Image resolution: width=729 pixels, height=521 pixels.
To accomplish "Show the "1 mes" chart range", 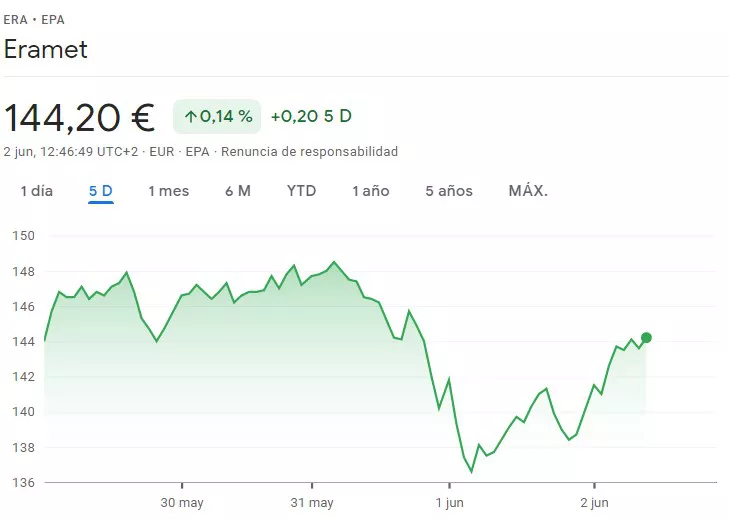I will (168, 191).
